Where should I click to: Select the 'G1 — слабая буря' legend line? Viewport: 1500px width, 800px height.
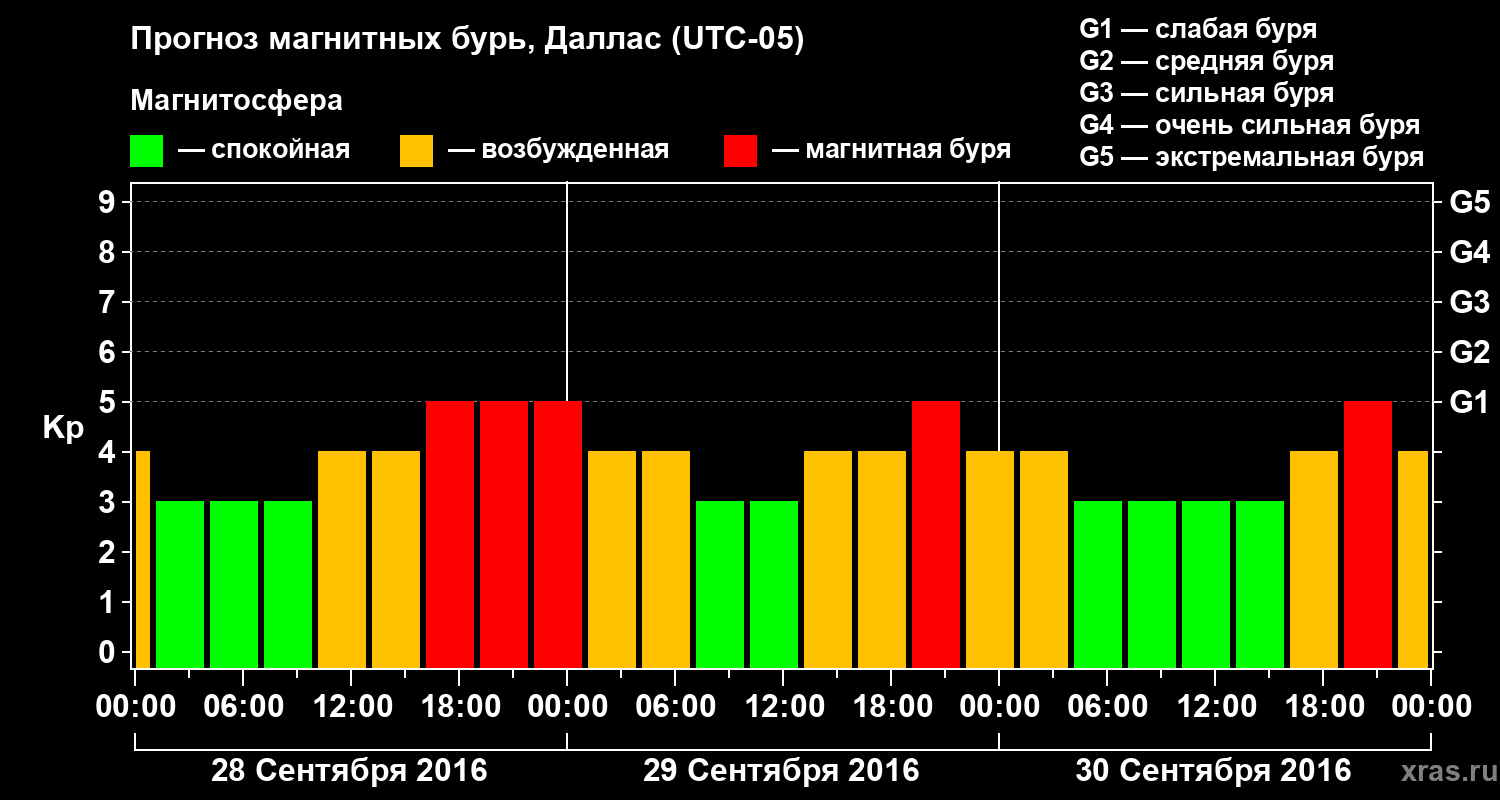point(1198,29)
